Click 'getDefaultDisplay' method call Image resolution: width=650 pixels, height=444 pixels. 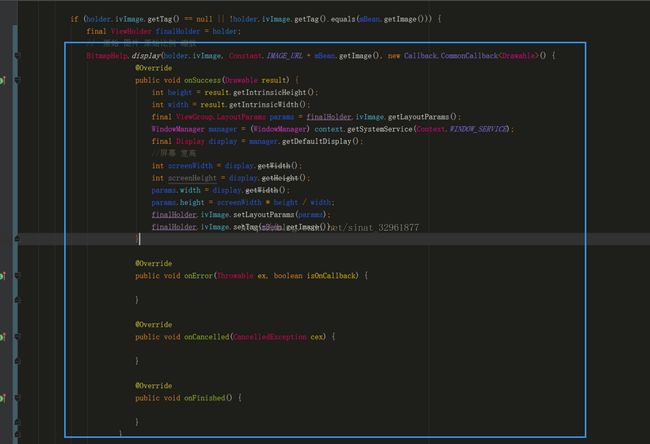(x=317, y=141)
